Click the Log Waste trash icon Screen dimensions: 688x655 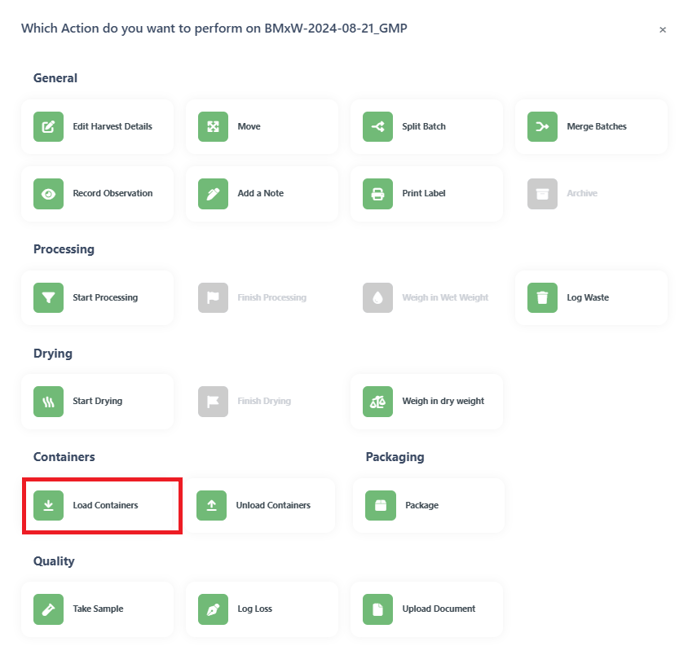pyautogui.click(x=542, y=298)
